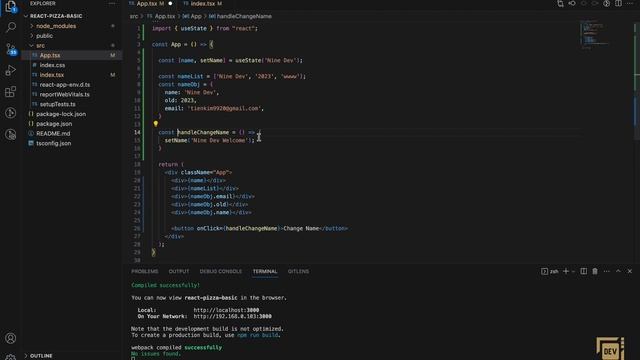Image resolution: width=640 pixels, height=360 pixels.
Task: Open the OUTPUT panel tab
Action: click(x=179, y=271)
